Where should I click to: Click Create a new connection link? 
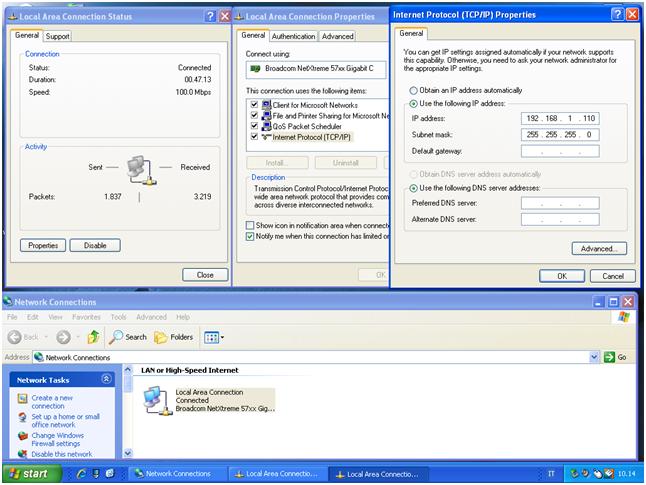[x=52, y=402]
